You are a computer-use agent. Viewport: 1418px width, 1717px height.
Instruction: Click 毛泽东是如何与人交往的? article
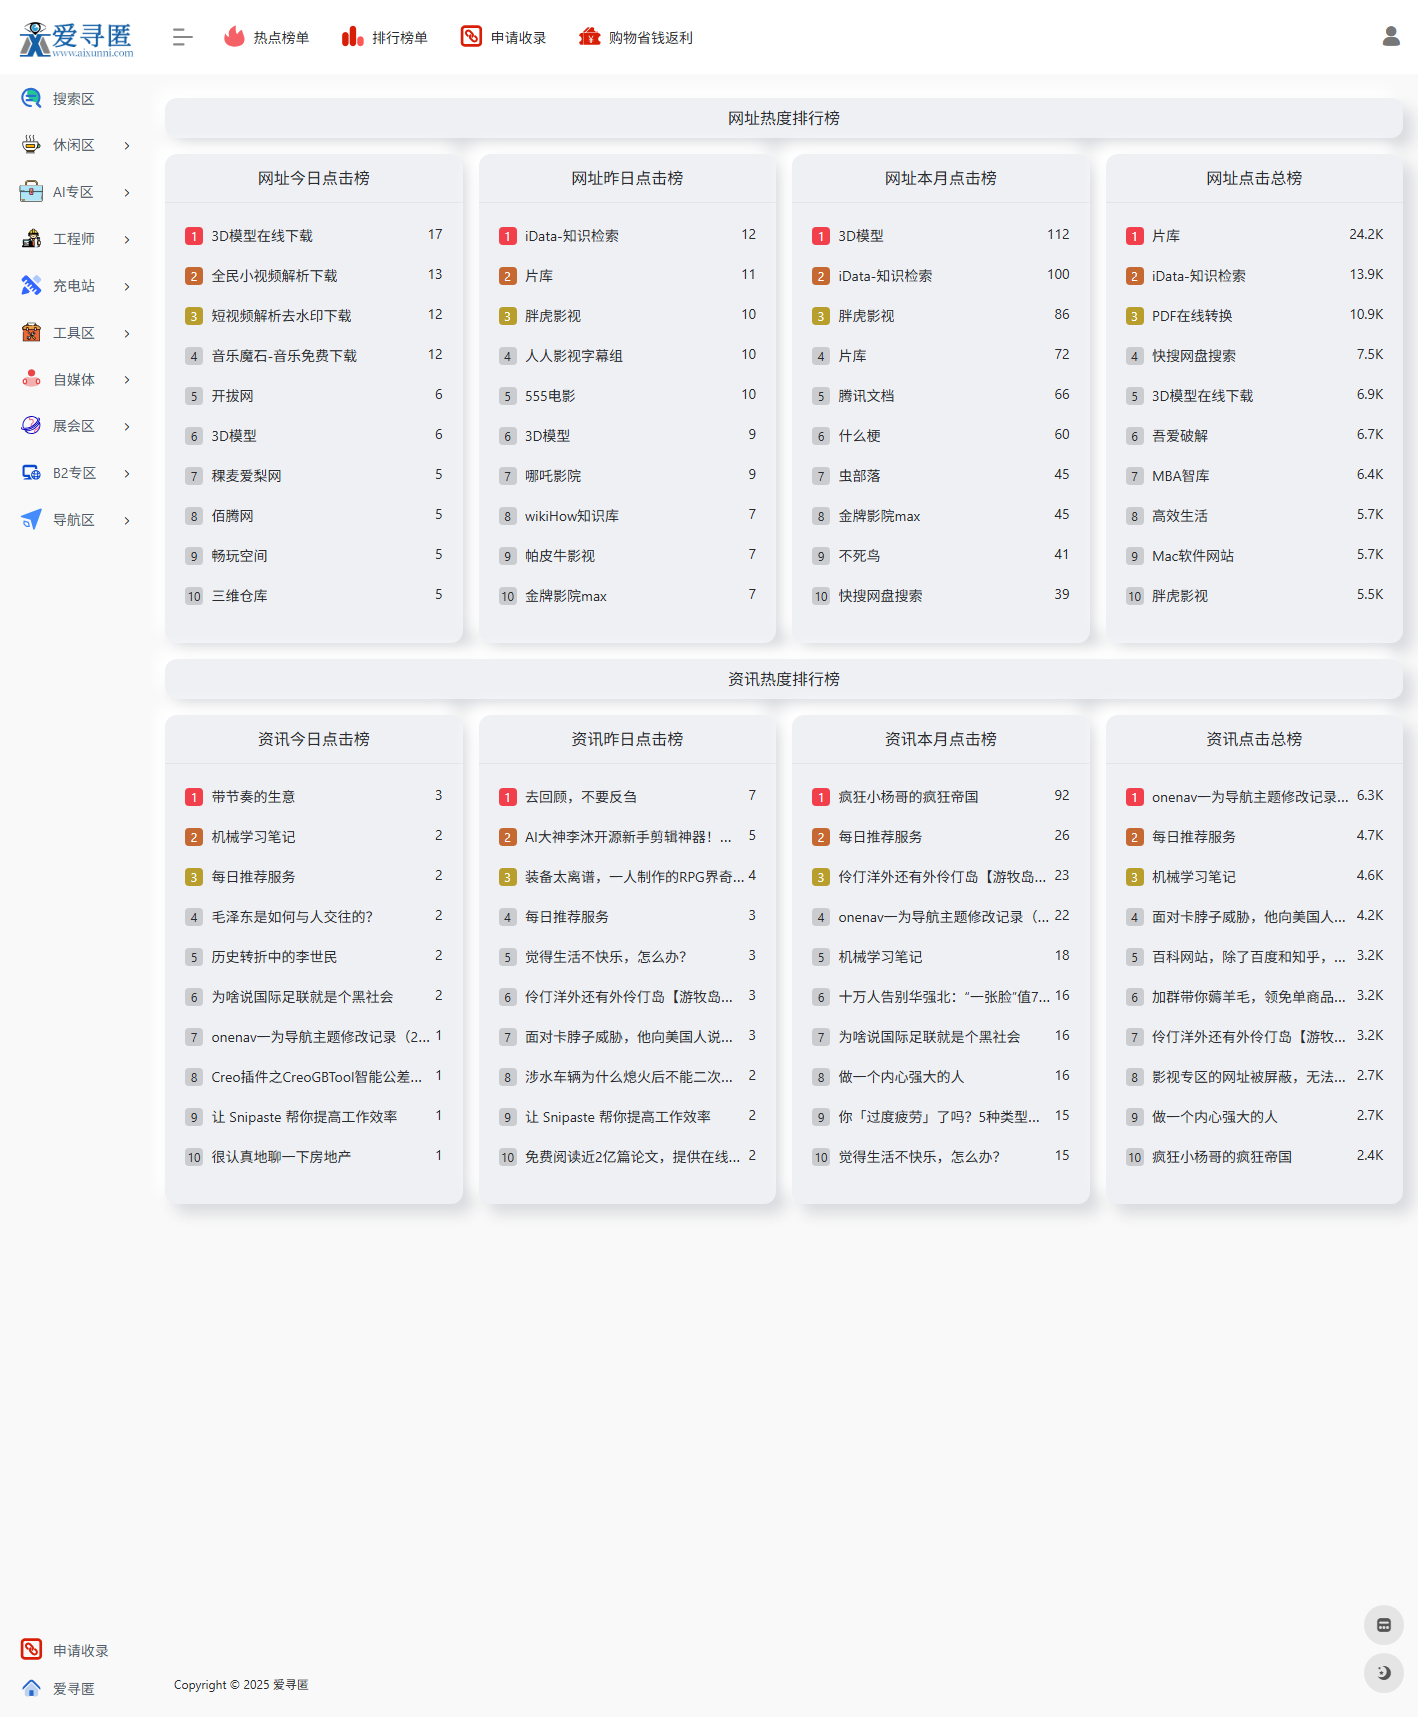[x=292, y=917]
